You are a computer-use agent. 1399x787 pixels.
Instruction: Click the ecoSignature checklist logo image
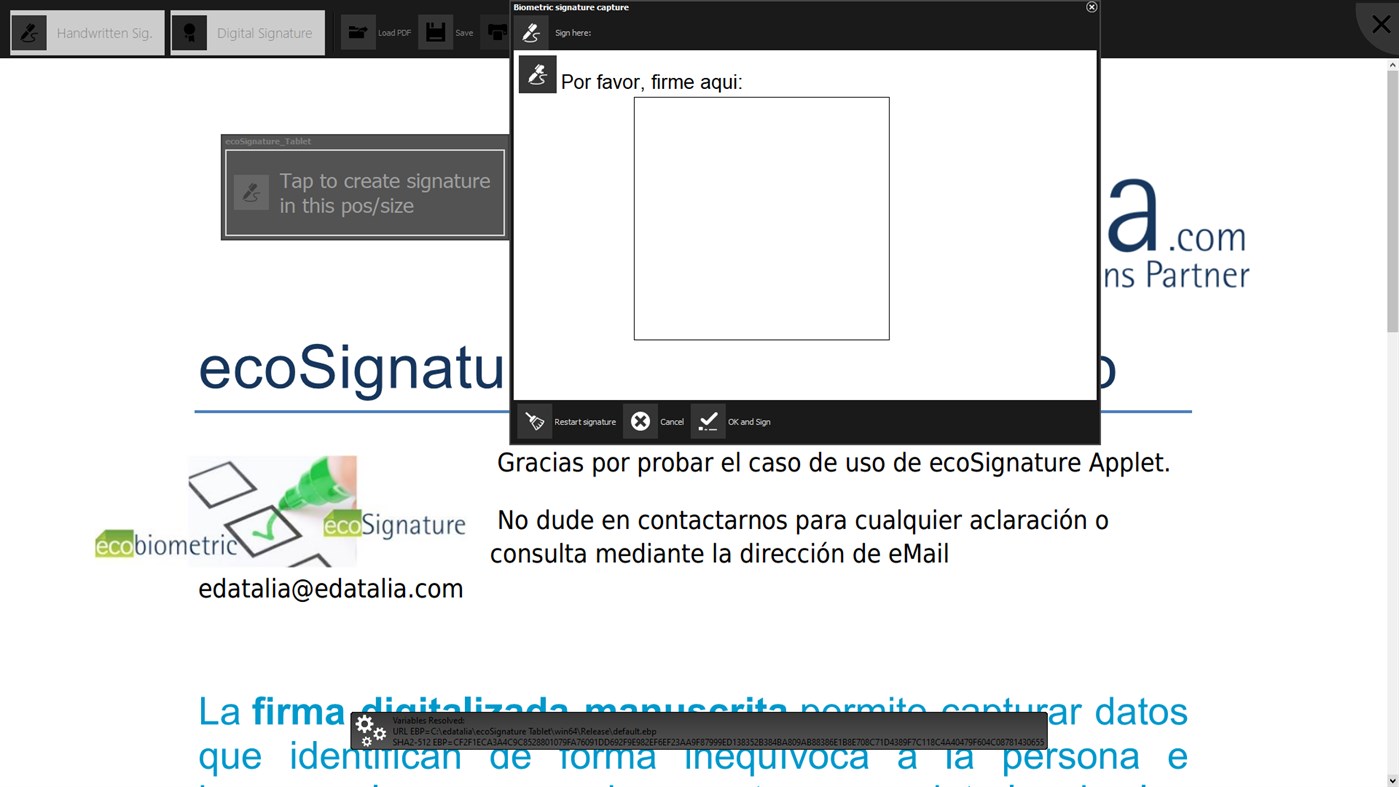(x=272, y=510)
